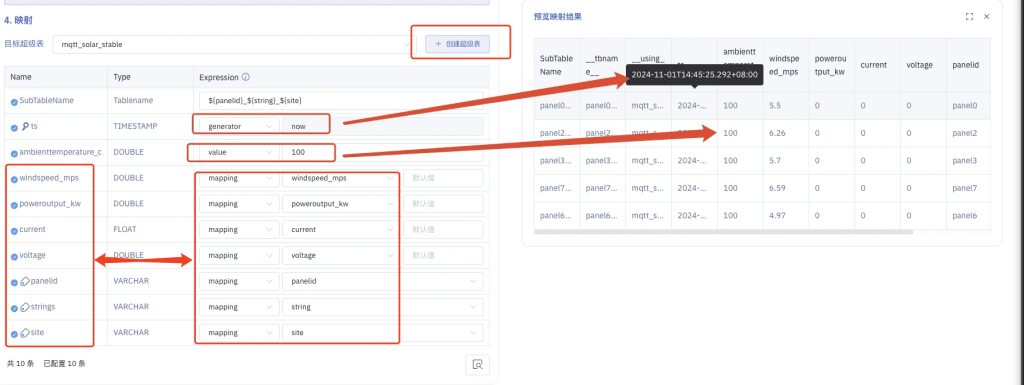Open the 目标超级表 mqtt_solar_stable dropdown
The height and width of the screenshot is (385, 1024).
(x=233, y=44)
